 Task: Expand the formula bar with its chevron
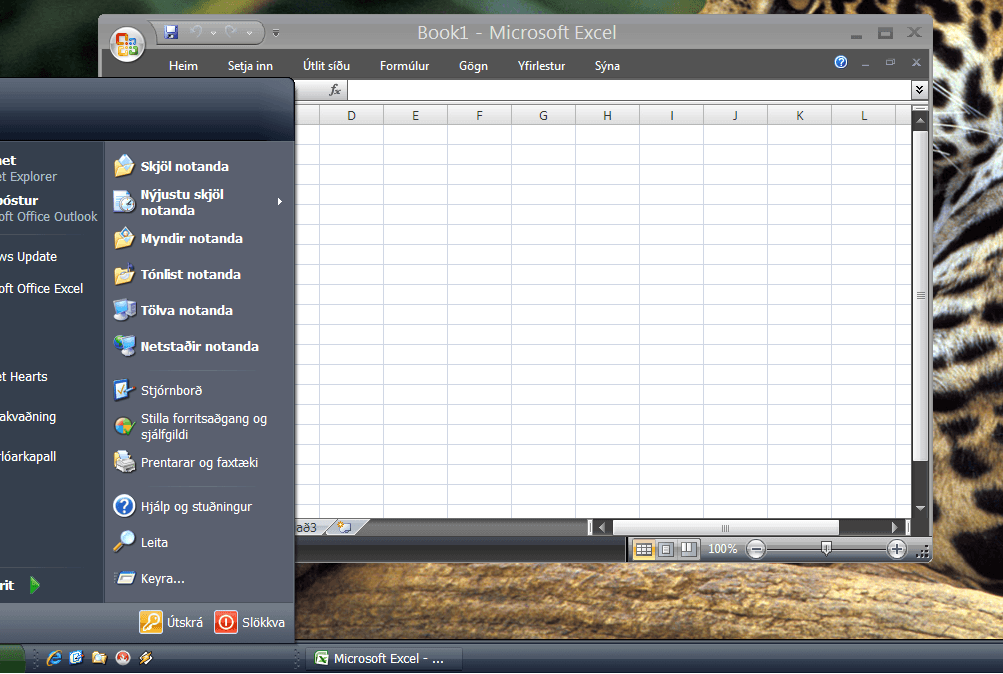919,89
